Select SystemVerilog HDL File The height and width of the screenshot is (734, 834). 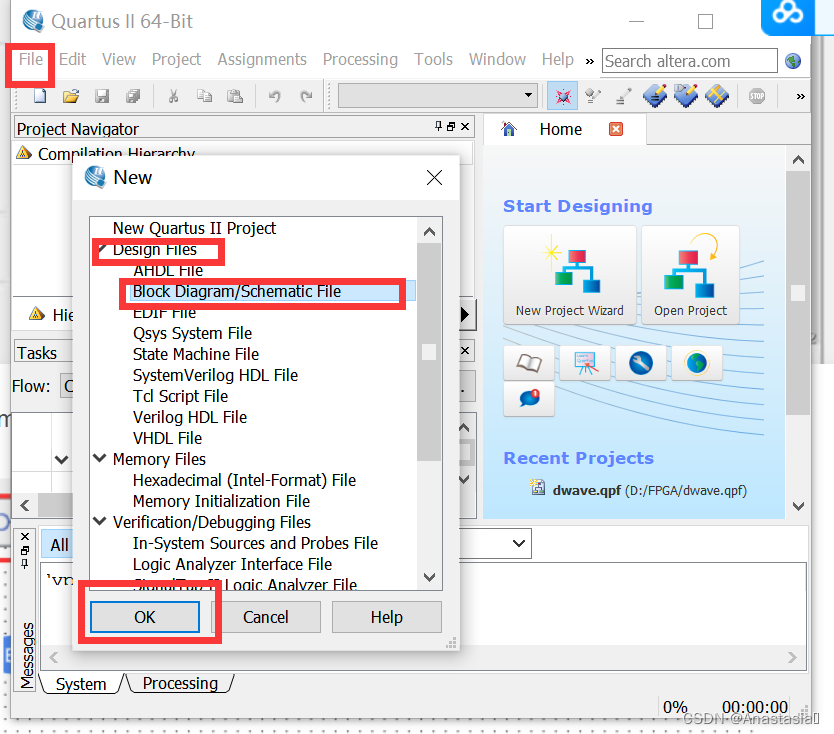[215, 376]
